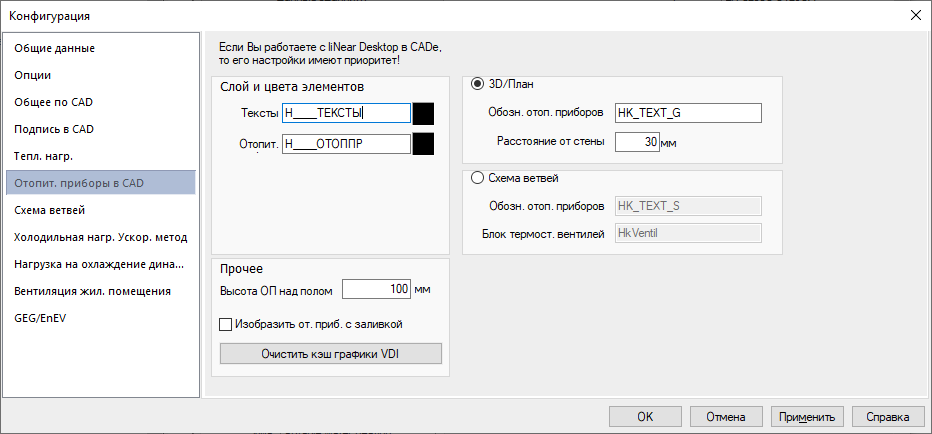Focus the Расстояние от стены field

637,142
